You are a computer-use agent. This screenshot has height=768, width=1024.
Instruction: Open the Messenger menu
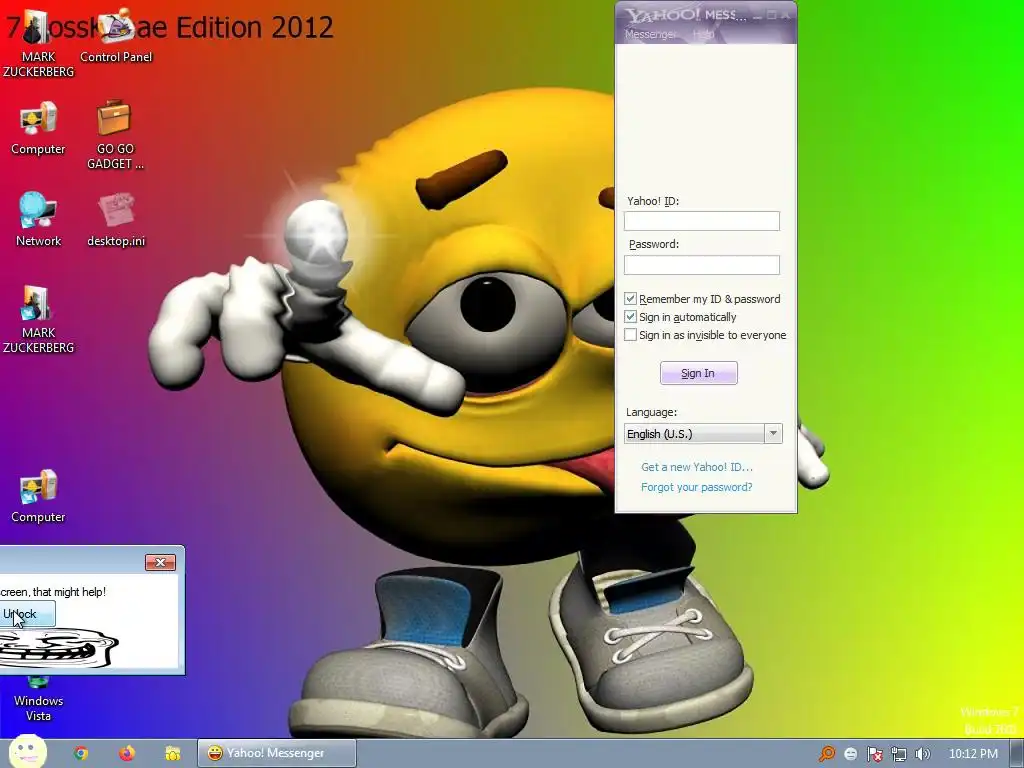(650, 34)
